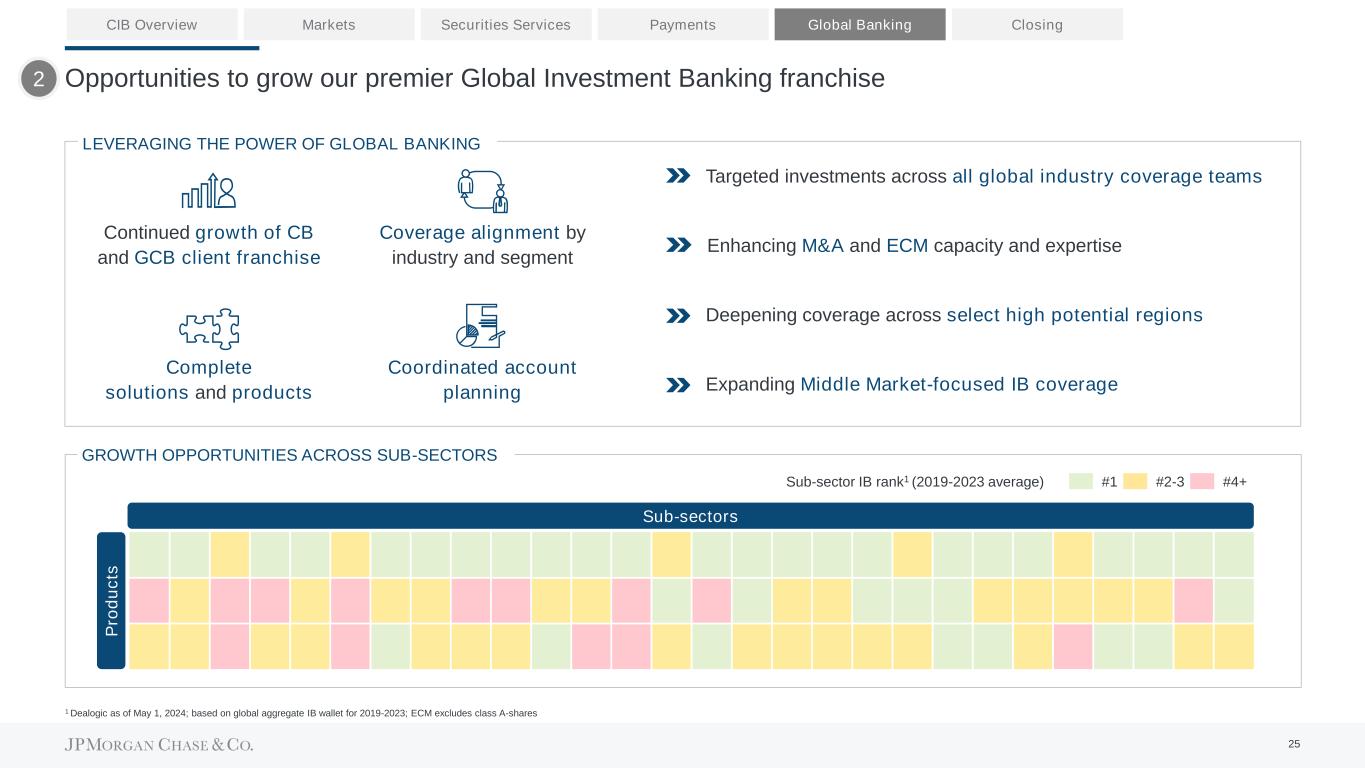The image size is (1365, 768).
Task: Click the yellow #2-3 legend swatch
Action: [1135, 481]
